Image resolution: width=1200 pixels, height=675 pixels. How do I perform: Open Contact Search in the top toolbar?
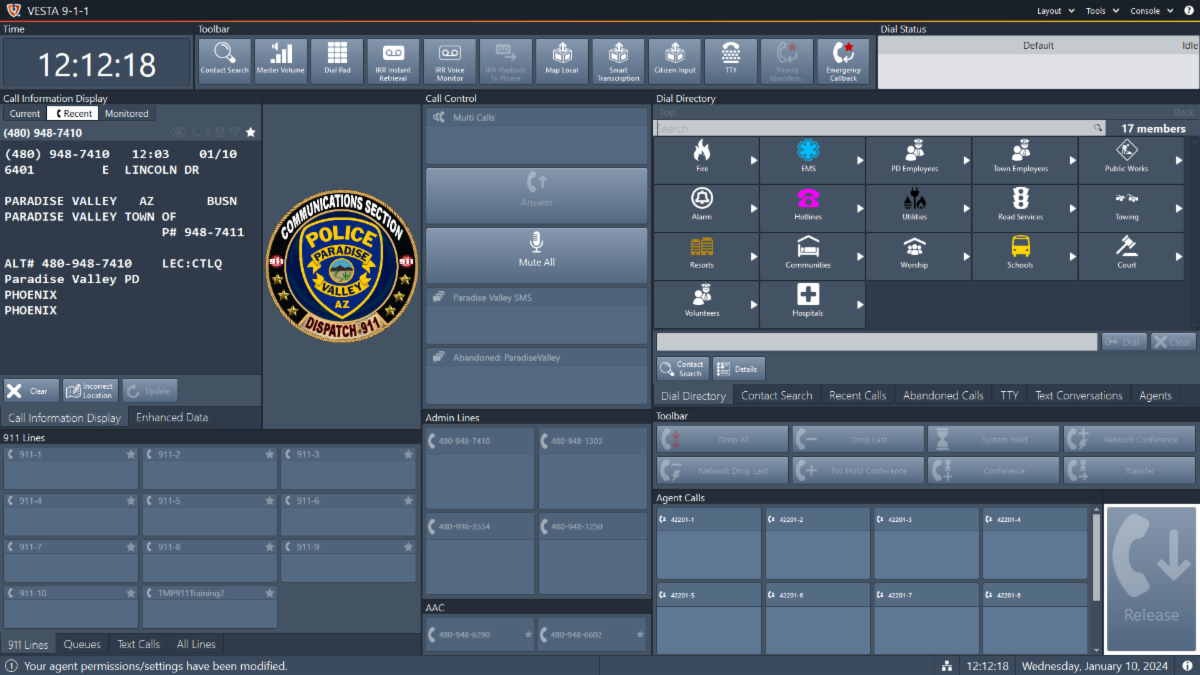tap(224, 62)
